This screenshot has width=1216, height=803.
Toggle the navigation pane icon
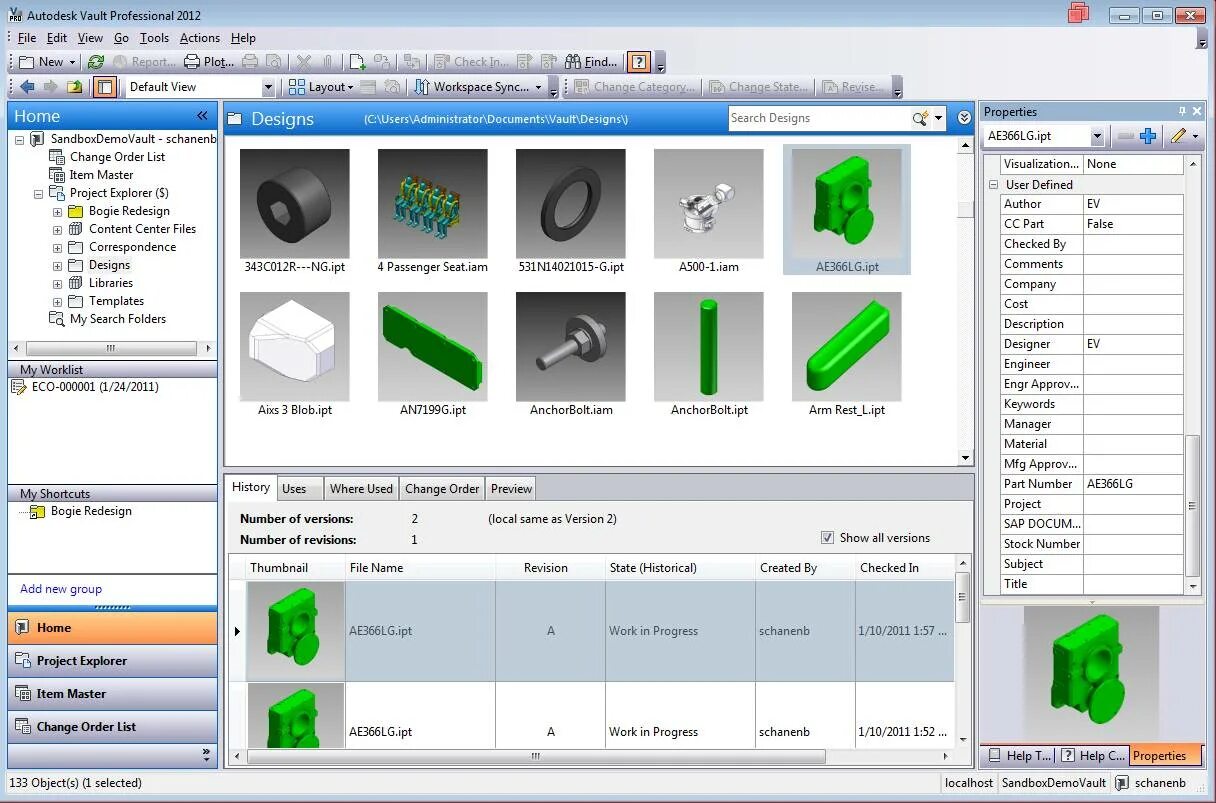[104, 87]
